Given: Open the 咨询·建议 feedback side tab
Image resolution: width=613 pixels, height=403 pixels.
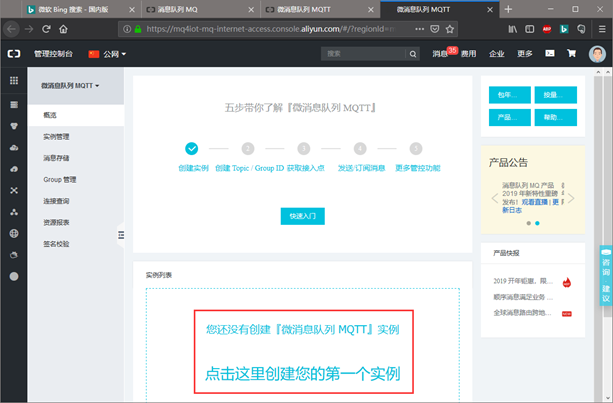Looking at the screenshot, I should click(x=606, y=275).
